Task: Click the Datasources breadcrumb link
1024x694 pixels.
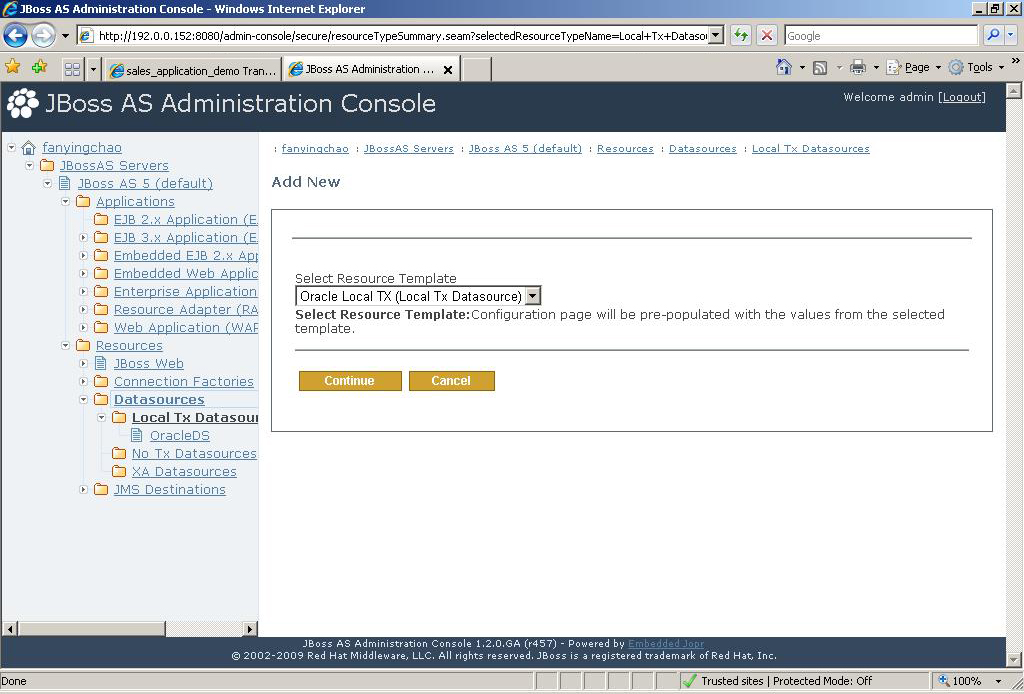Action: (x=703, y=149)
